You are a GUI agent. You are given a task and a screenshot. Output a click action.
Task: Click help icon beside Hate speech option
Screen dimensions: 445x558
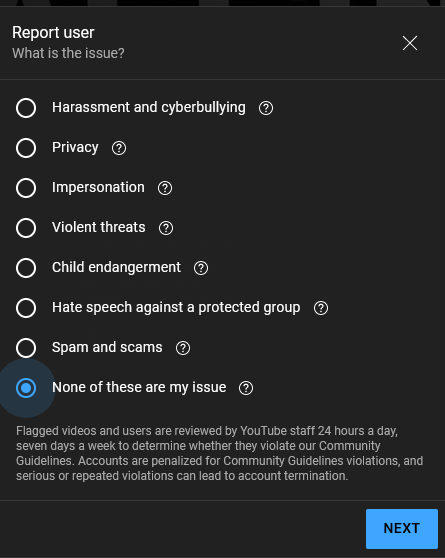pos(321,308)
